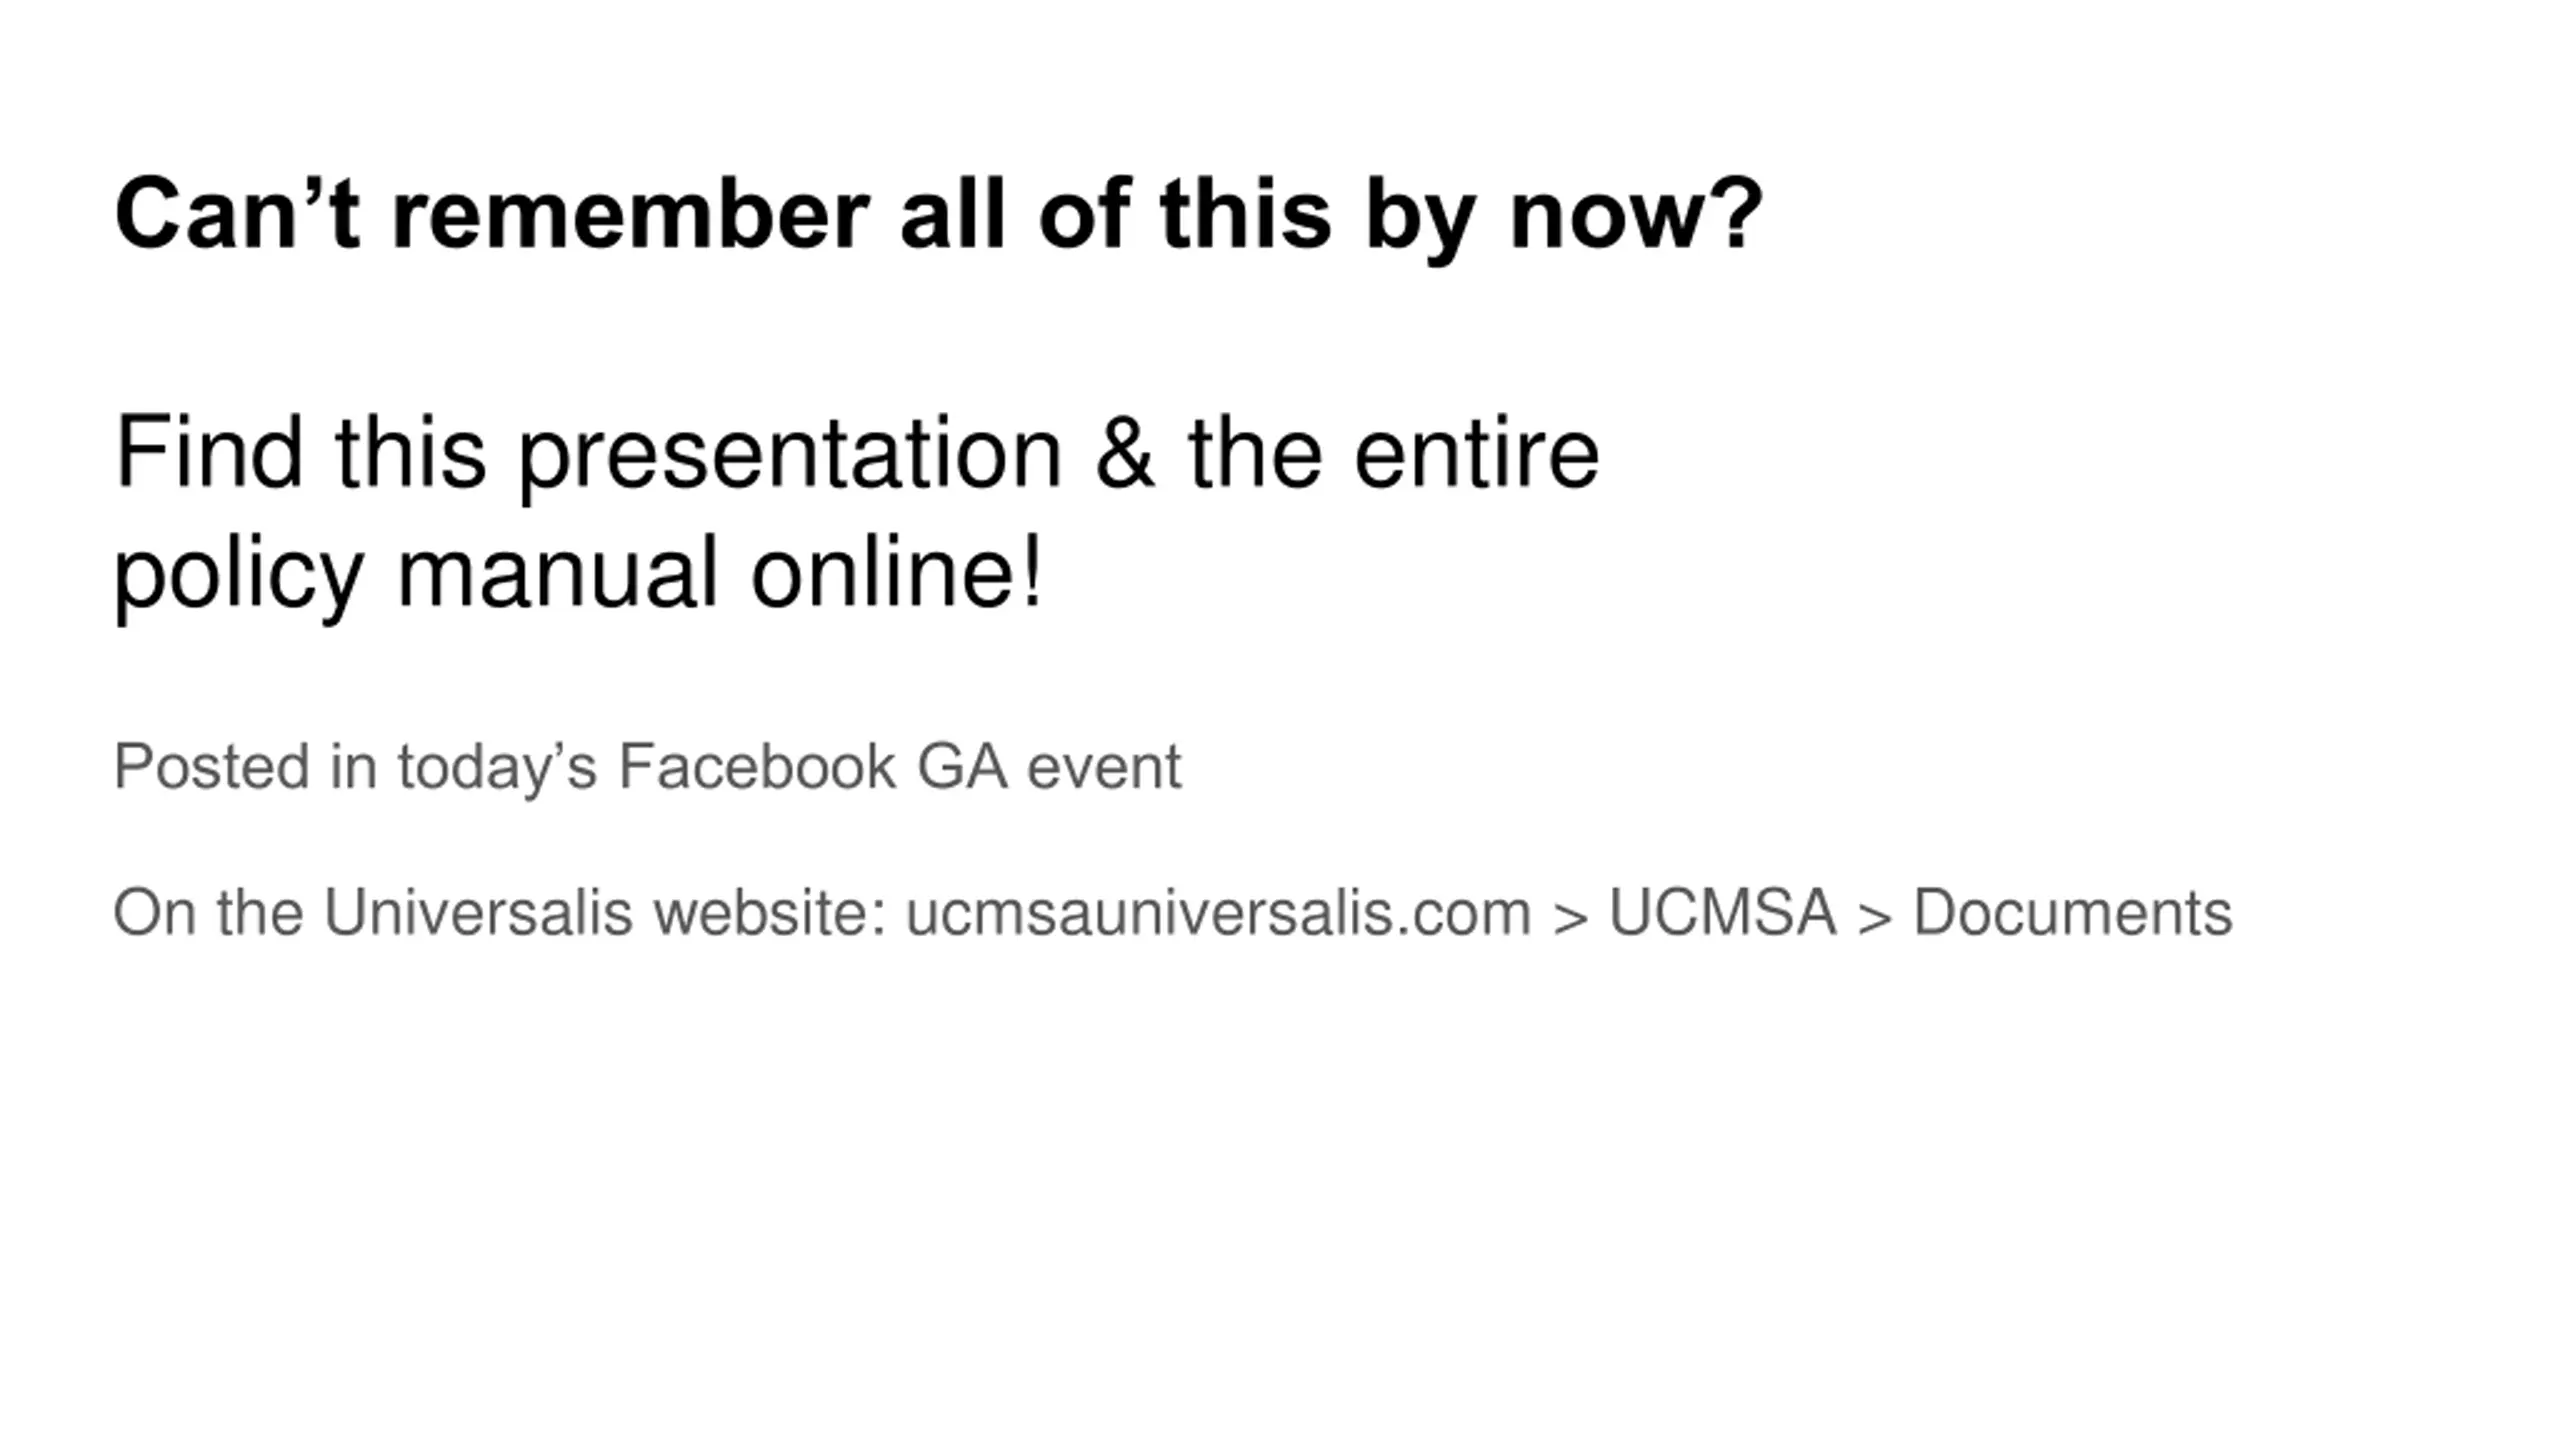
Task: Click the word "entire" ending the first body line
Action: pyautogui.click(x=1477, y=456)
